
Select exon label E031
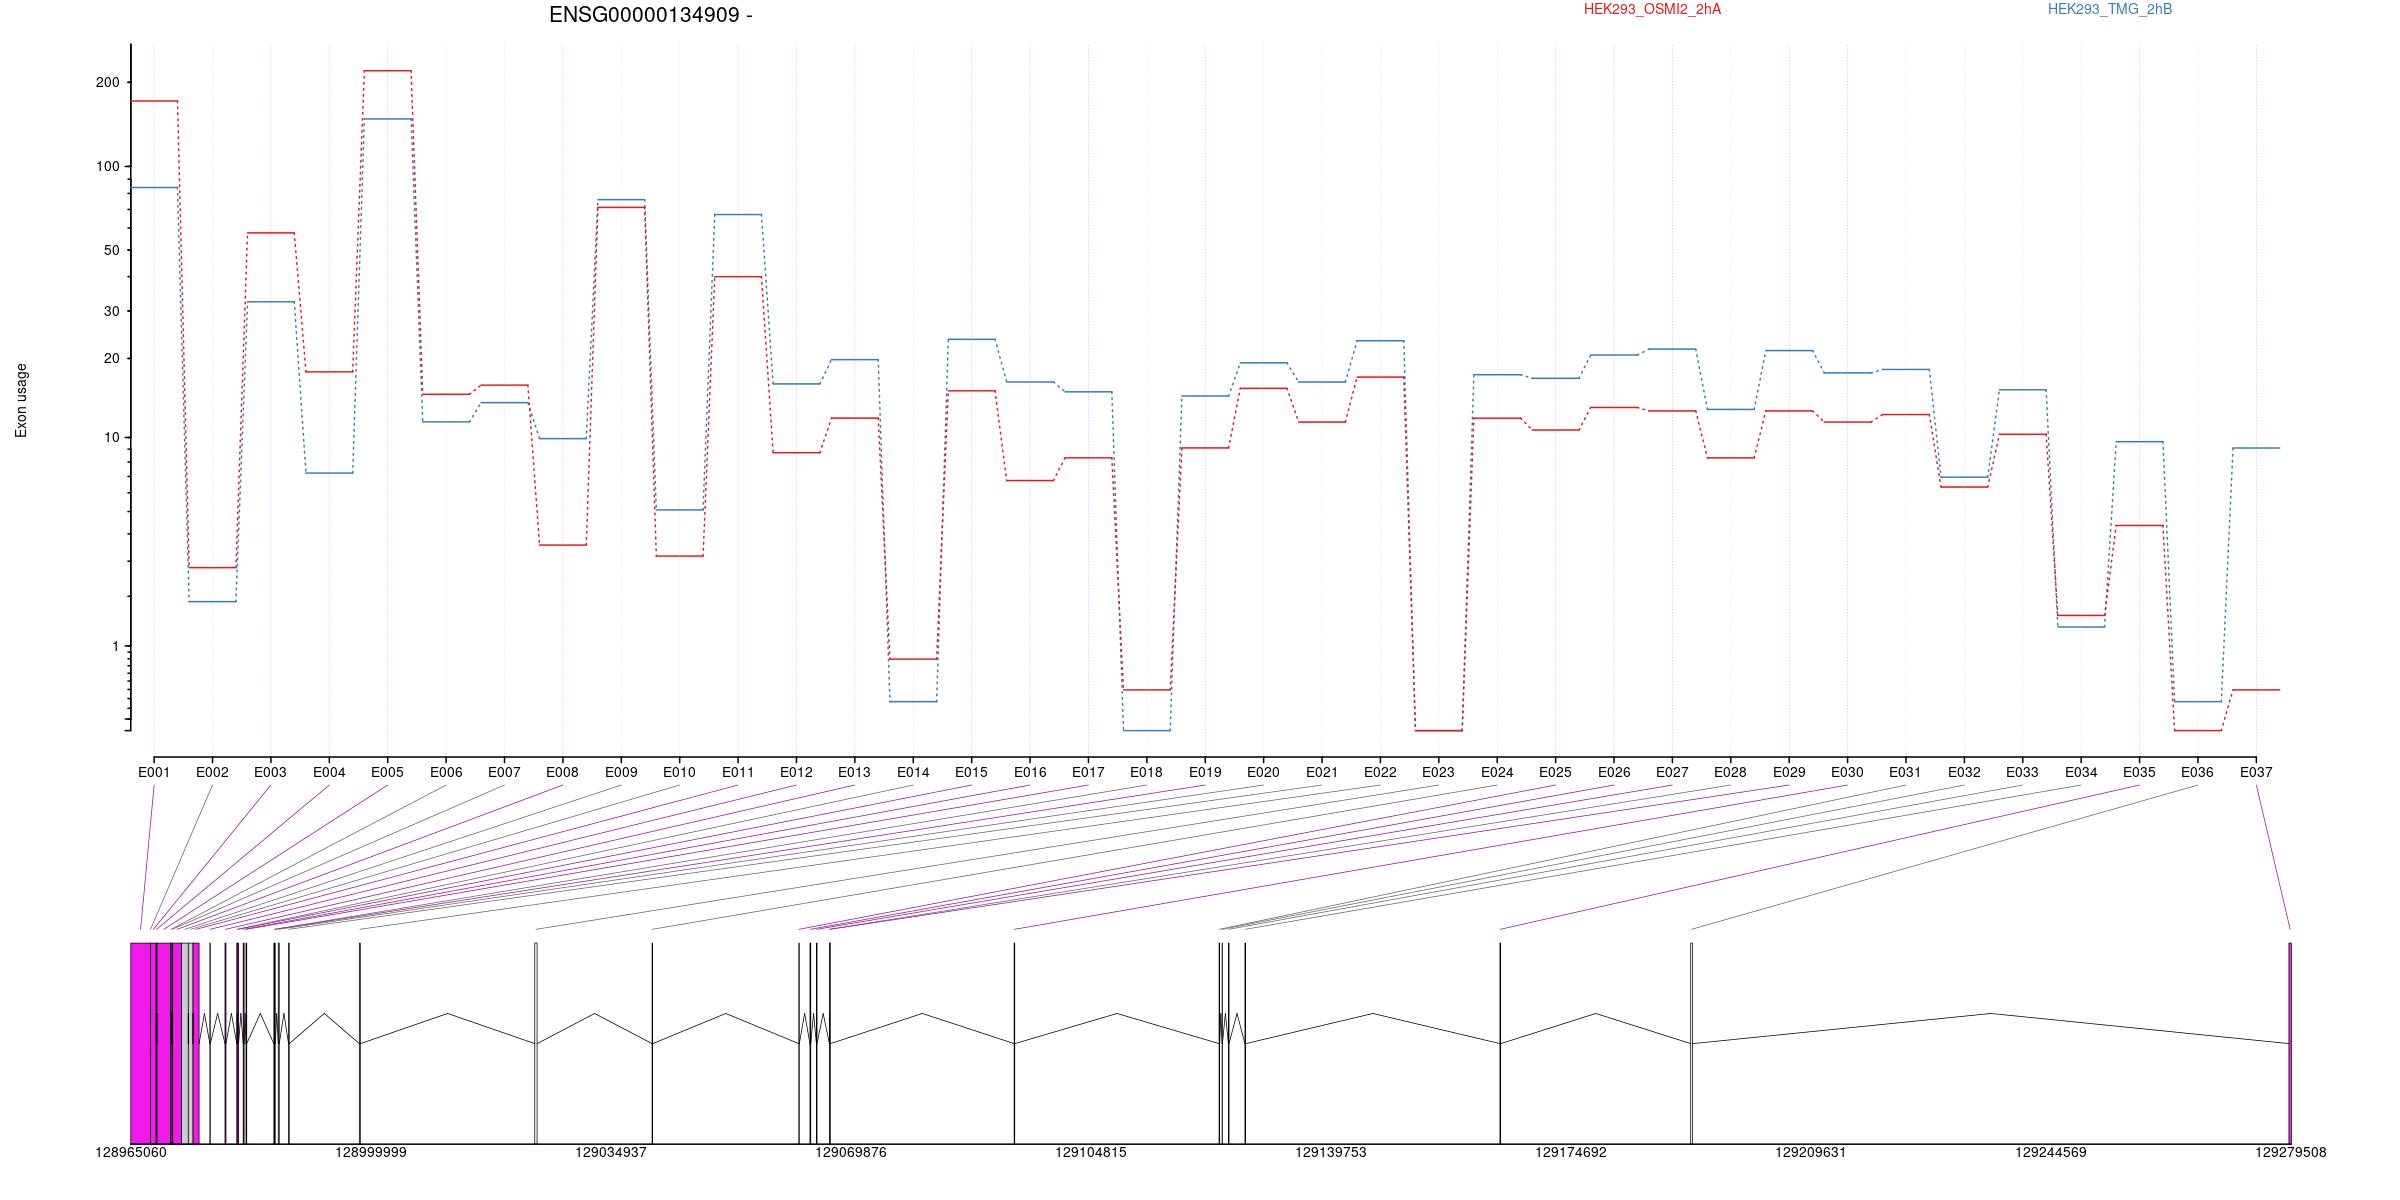tap(1905, 772)
